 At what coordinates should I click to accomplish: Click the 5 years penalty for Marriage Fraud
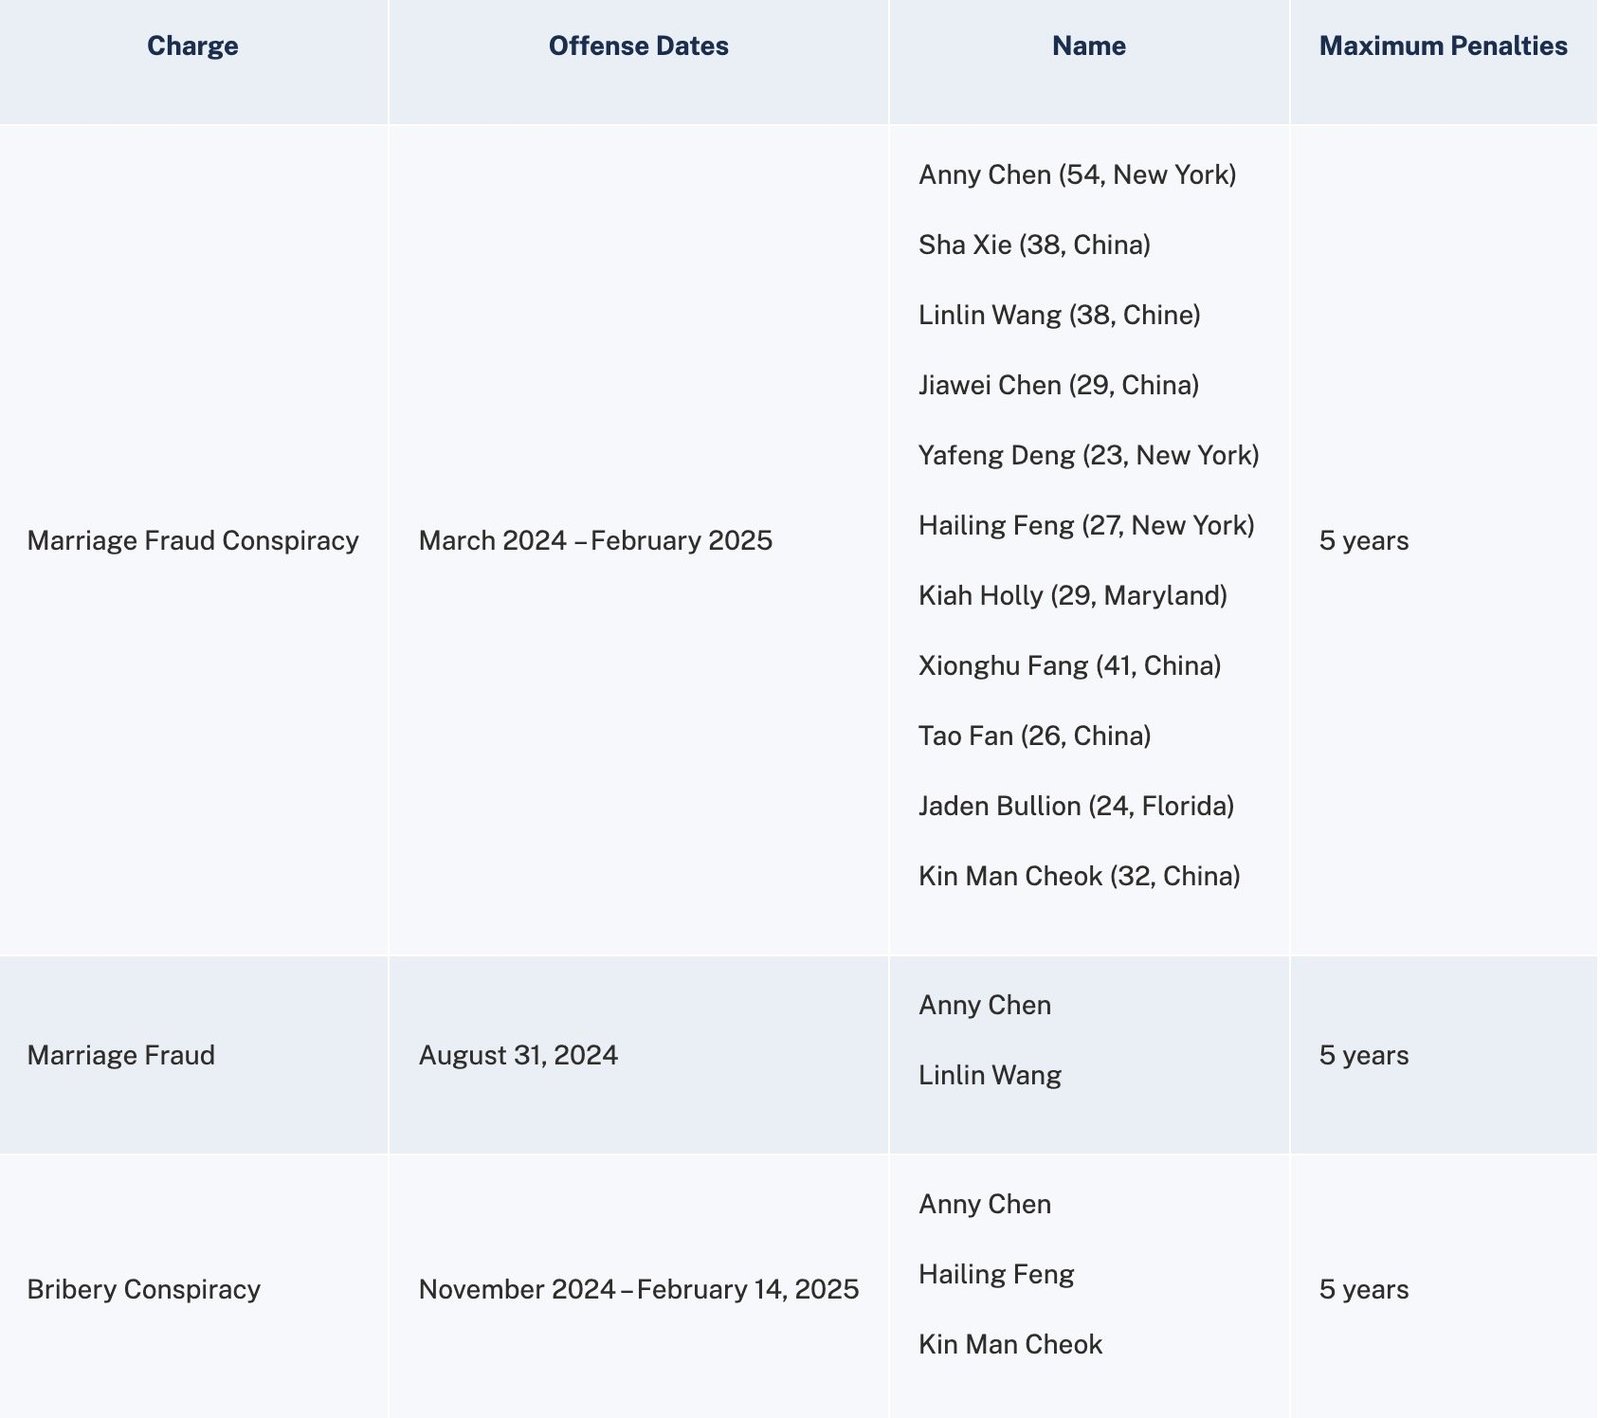1363,1055
